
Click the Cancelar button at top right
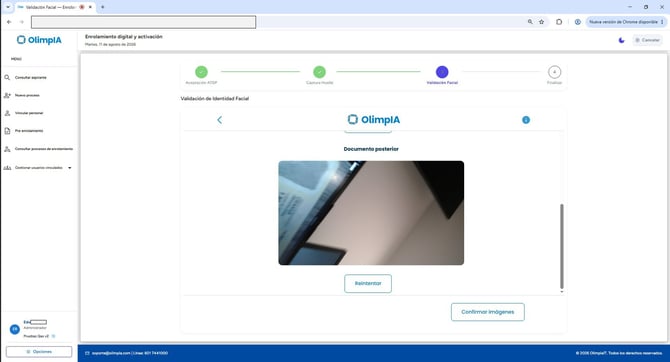(x=647, y=40)
